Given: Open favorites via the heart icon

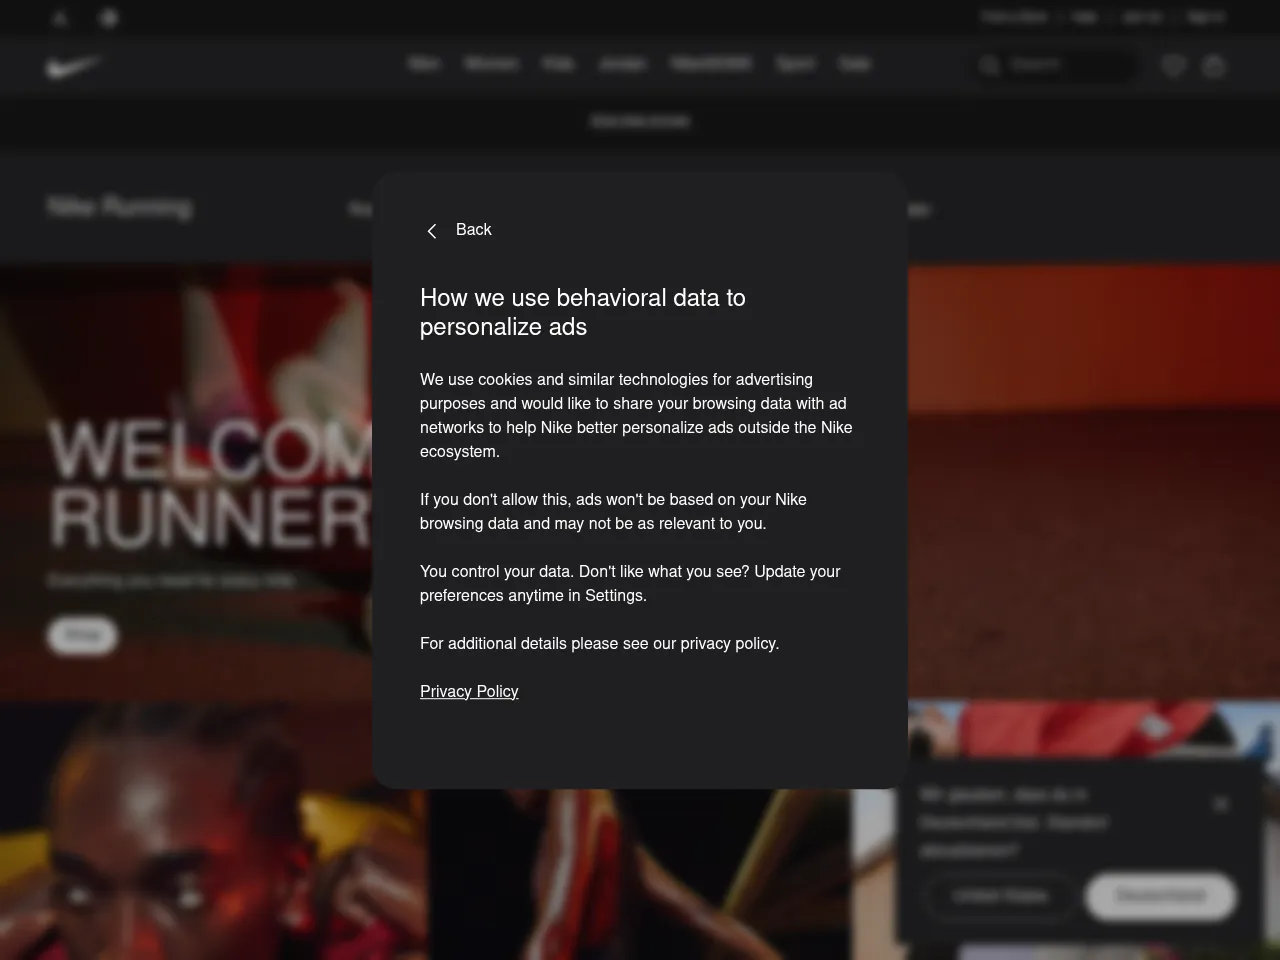Looking at the screenshot, I should pyautogui.click(x=1172, y=65).
